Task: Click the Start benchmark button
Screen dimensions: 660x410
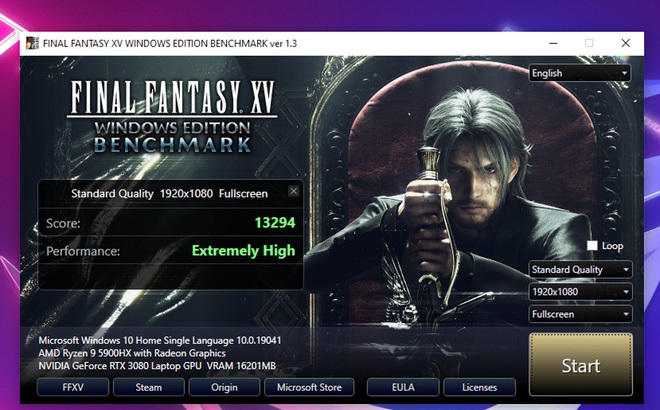Action: tap(580, 365)
